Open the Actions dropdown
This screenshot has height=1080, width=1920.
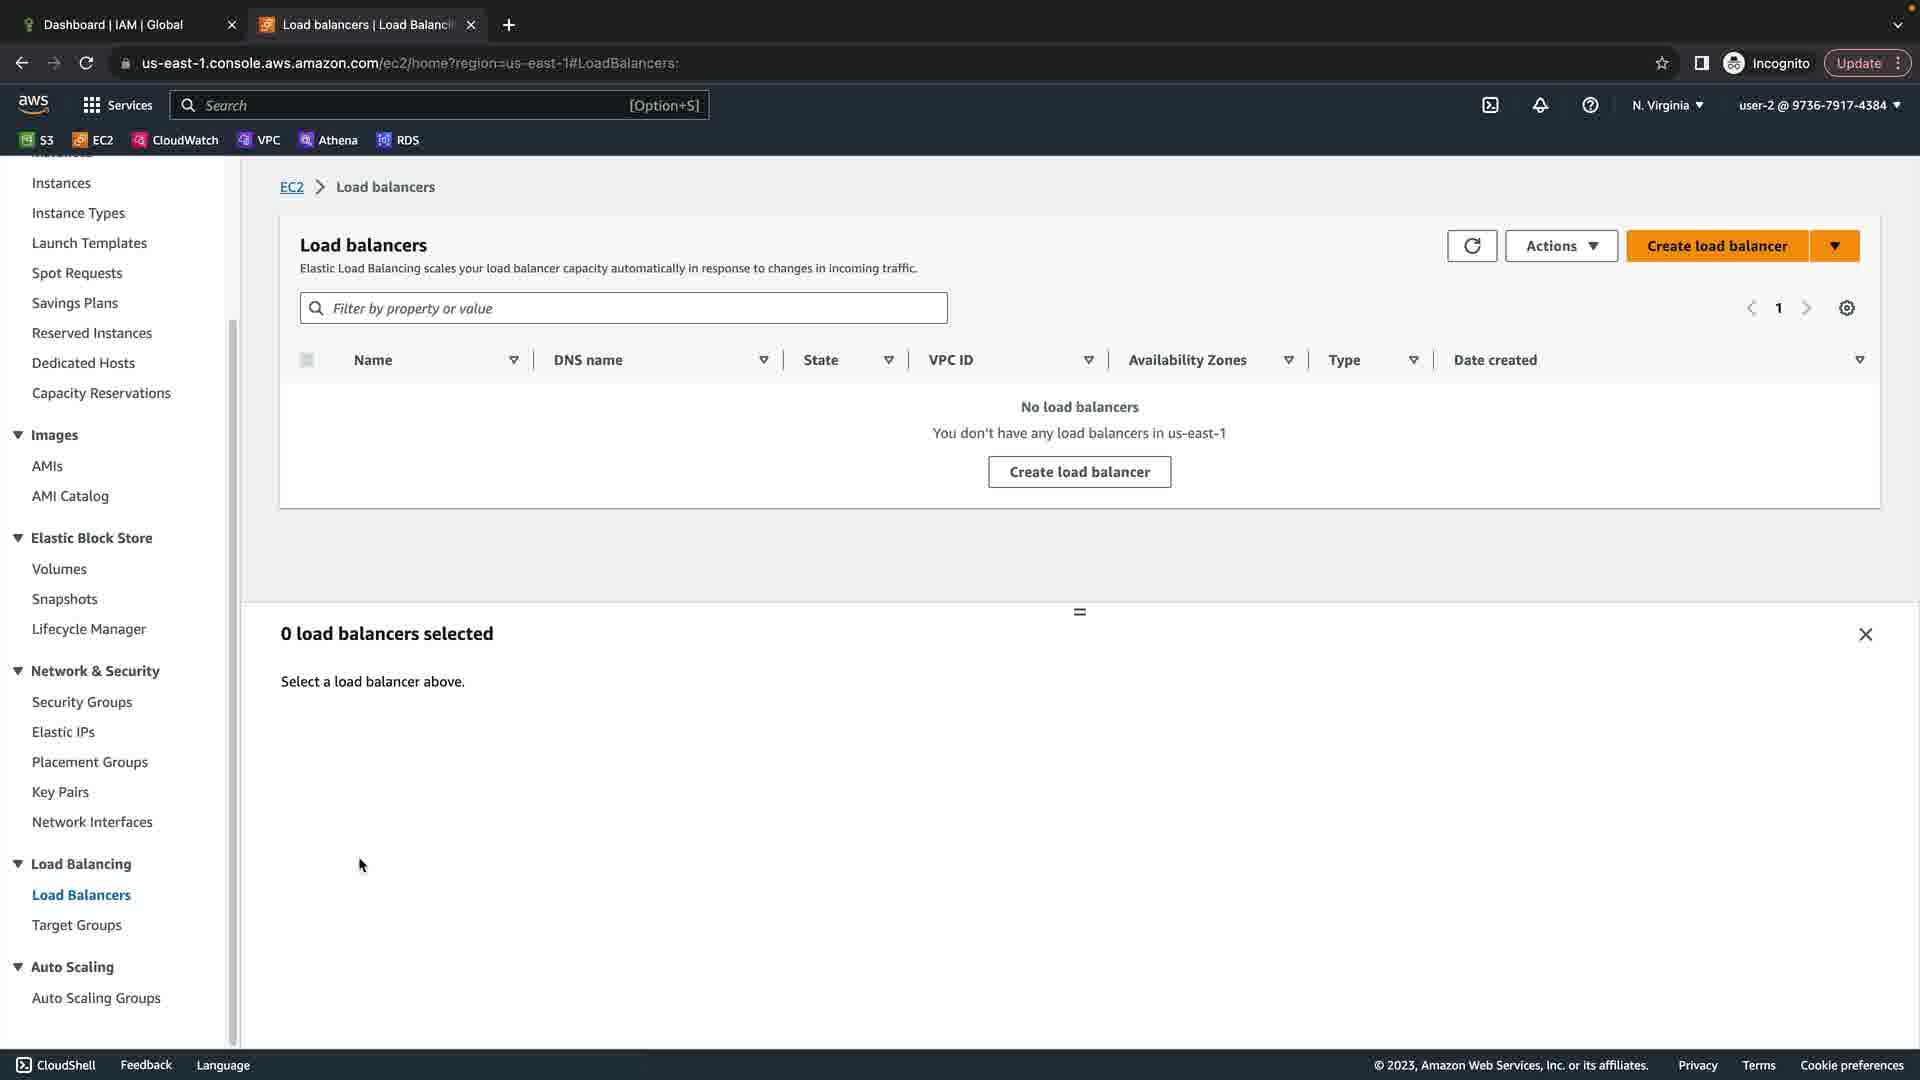[1561, 246]
